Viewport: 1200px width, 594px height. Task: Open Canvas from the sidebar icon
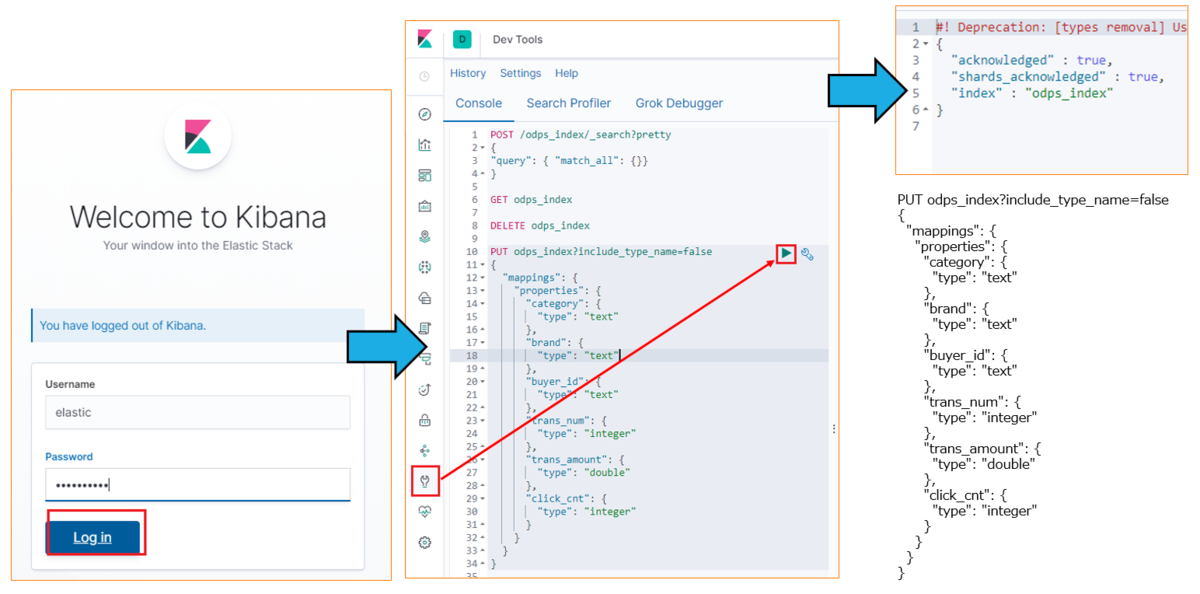425,206
